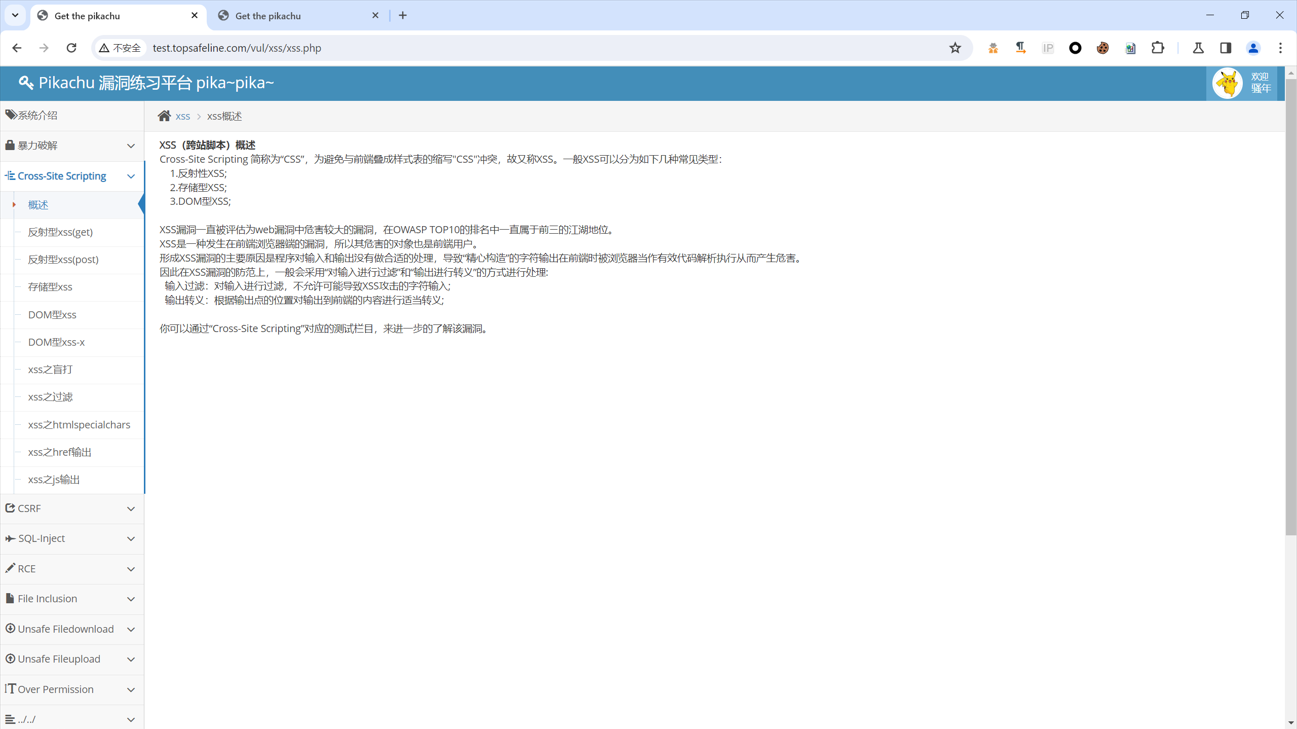1297x729 pixels.
Task: Open new browser tab with plus
Action: pos(403,16)
